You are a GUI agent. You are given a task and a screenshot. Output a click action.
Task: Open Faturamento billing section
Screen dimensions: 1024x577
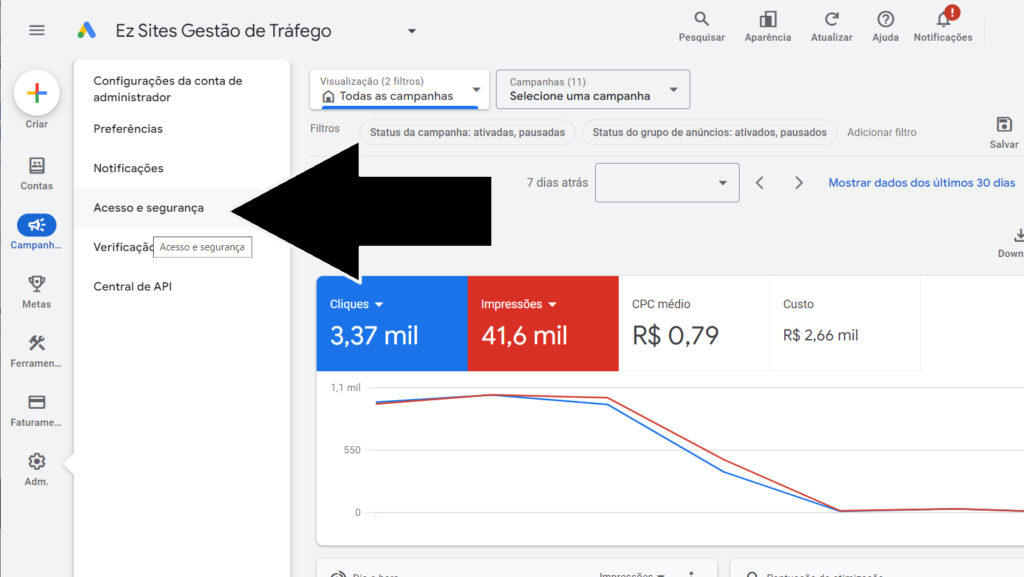click(x=37, y=411)
